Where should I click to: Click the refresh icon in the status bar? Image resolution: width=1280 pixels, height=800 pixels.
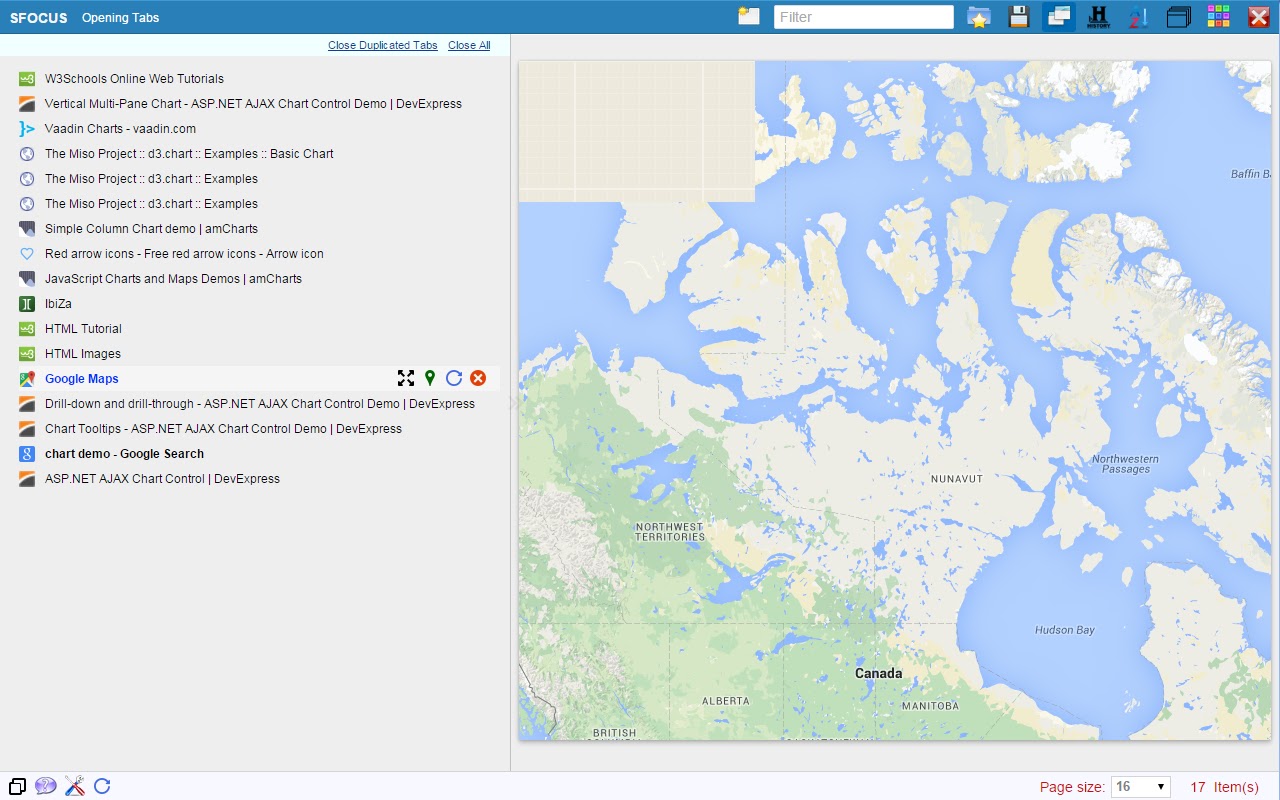[102, 786]
